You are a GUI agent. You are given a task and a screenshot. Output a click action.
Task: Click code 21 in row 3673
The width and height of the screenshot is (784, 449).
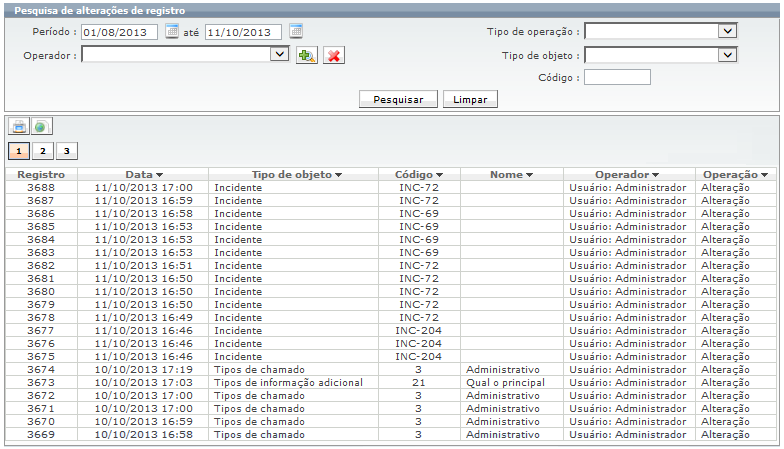tap(419, 382)
